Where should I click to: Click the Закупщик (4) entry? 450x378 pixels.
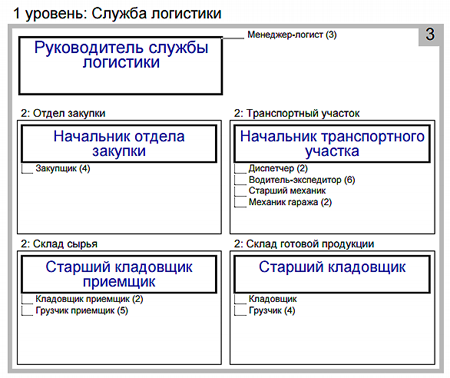click(x=63, y=168)
